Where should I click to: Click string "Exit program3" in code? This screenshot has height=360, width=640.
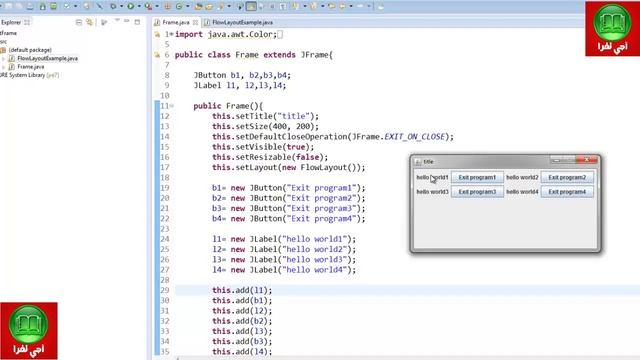(x=321, y=208)
